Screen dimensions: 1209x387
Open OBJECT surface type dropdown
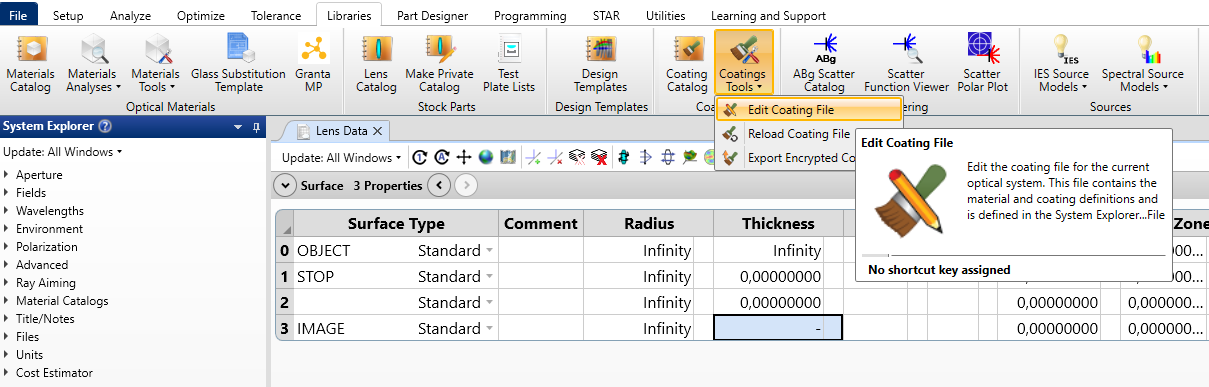click(x=490, y=251)
